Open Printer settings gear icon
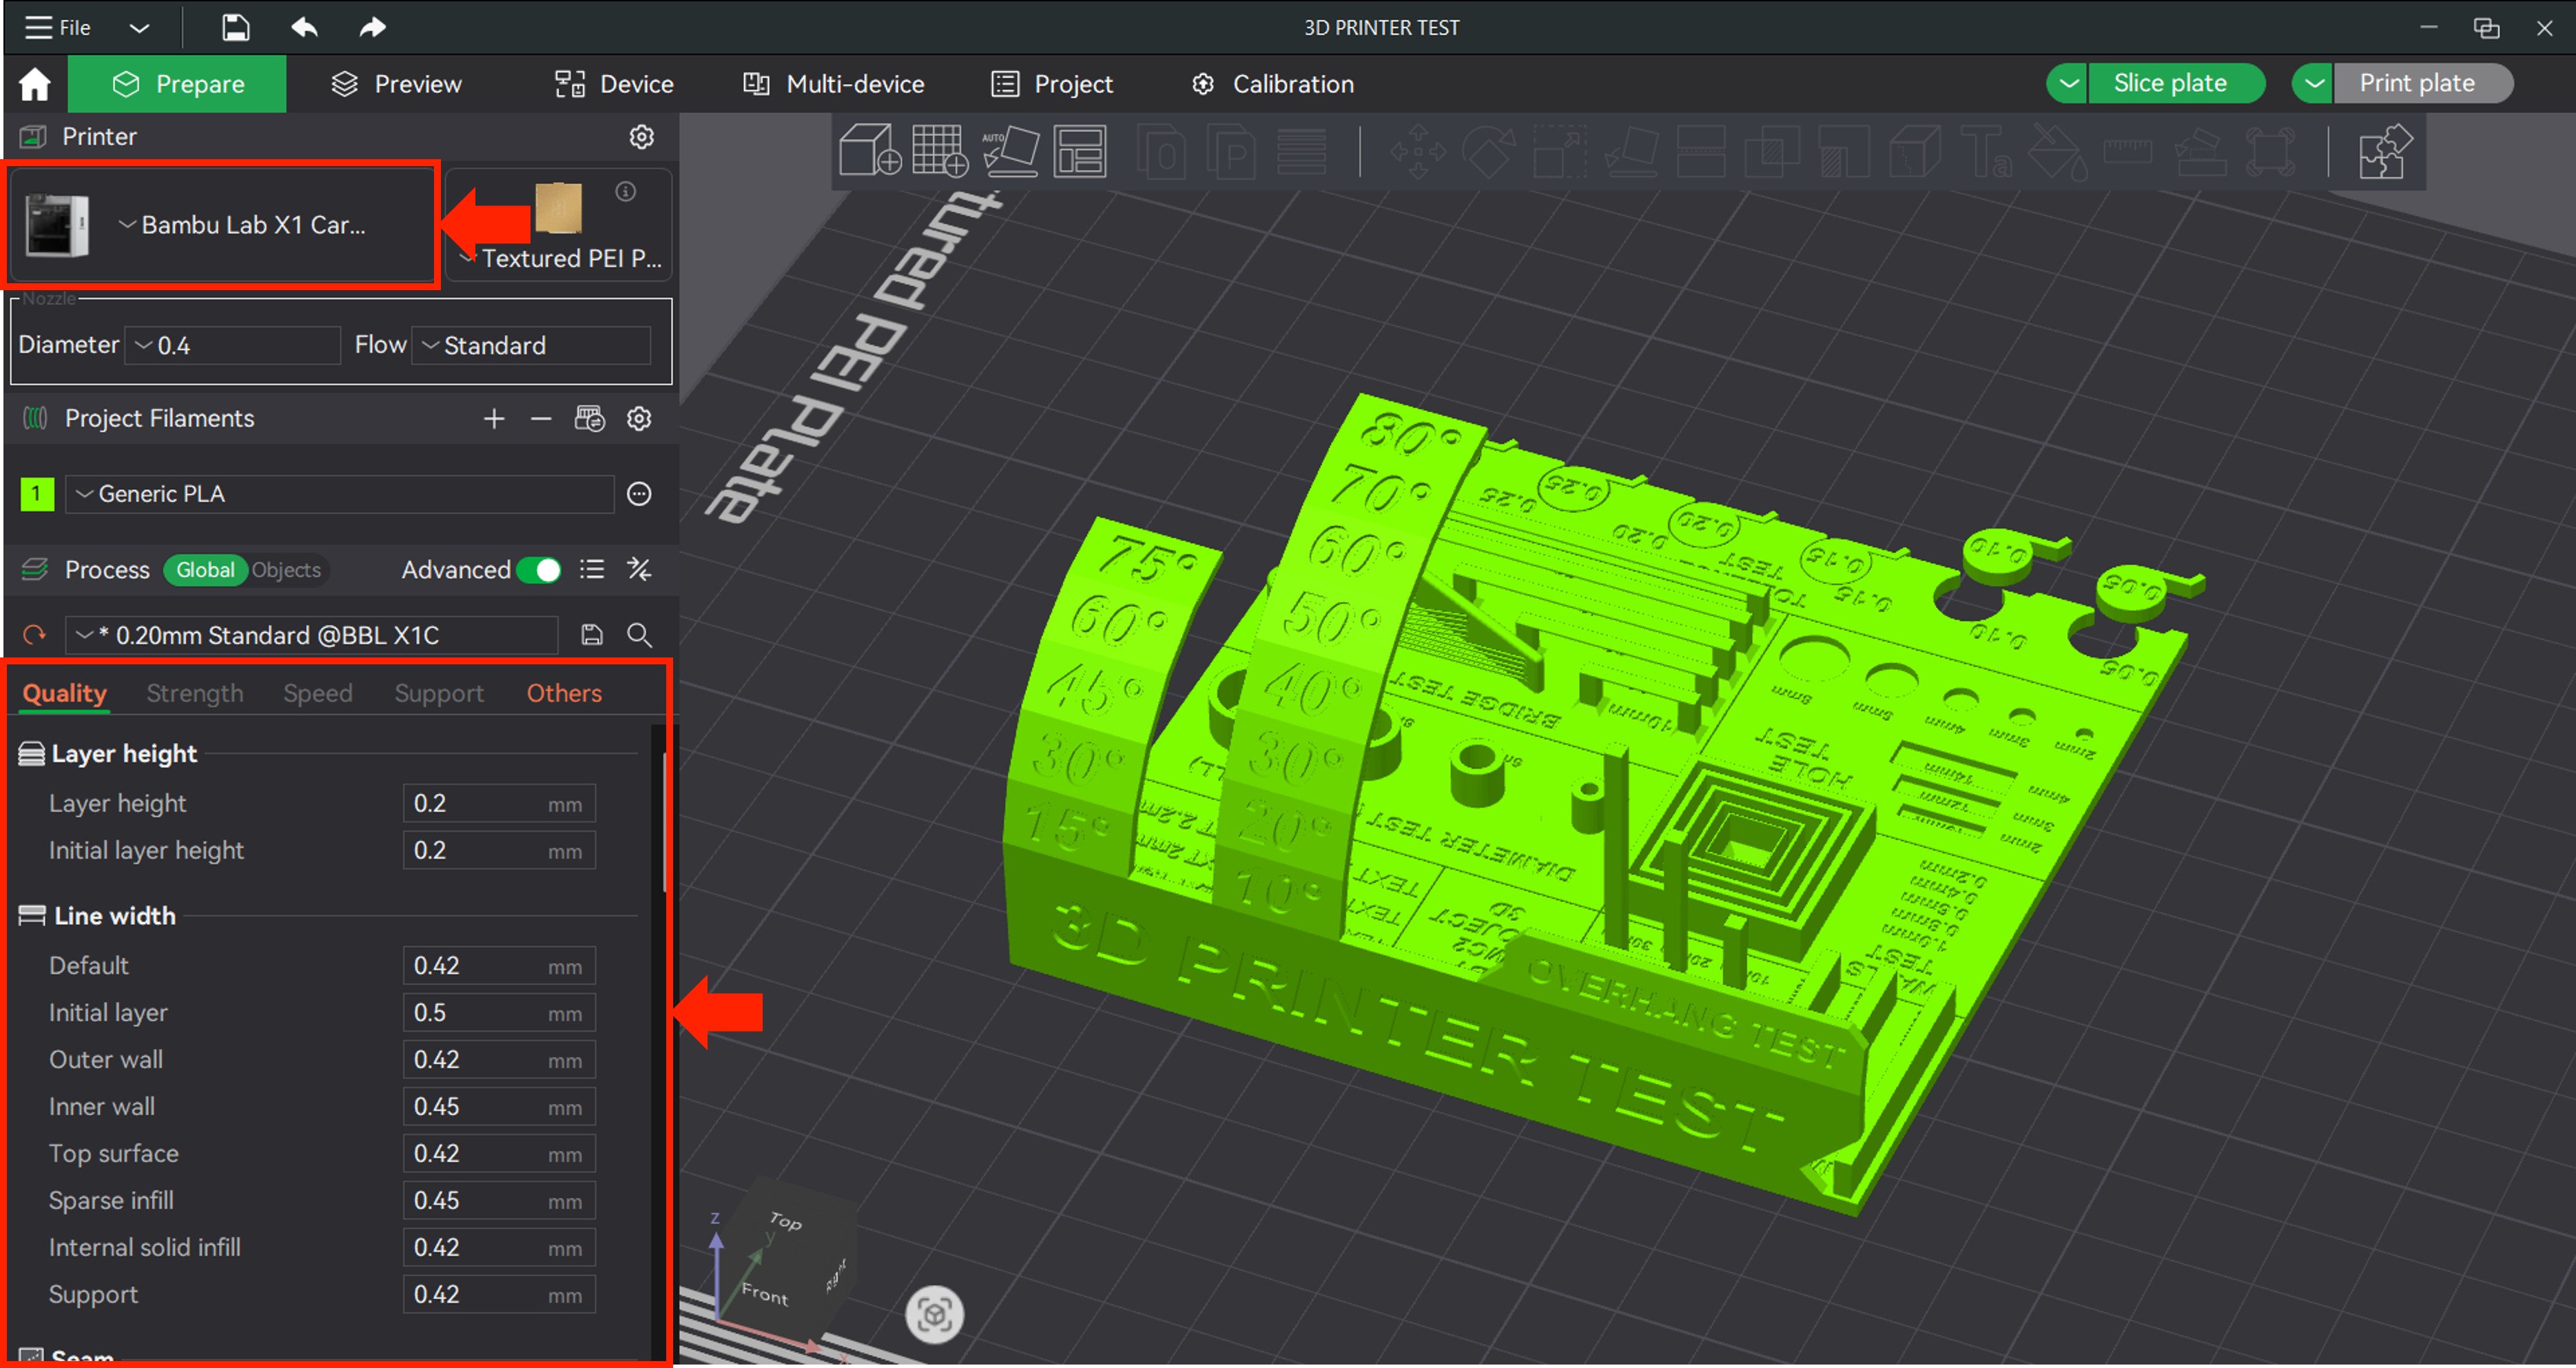2576x1368 pixels. tap(642, 137)
